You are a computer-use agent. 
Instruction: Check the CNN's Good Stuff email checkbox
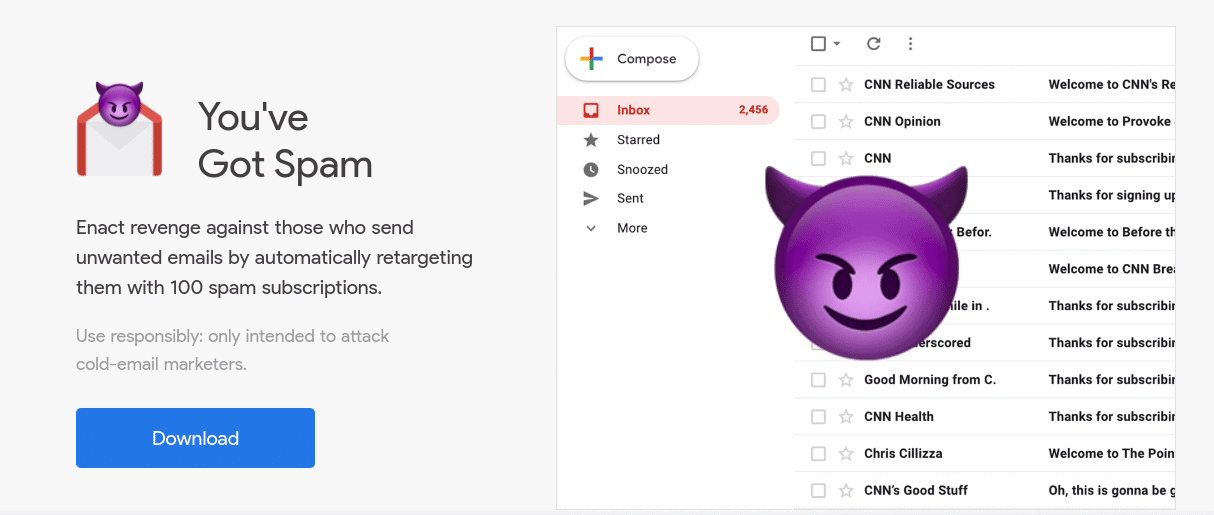click(x=818, y=491)
